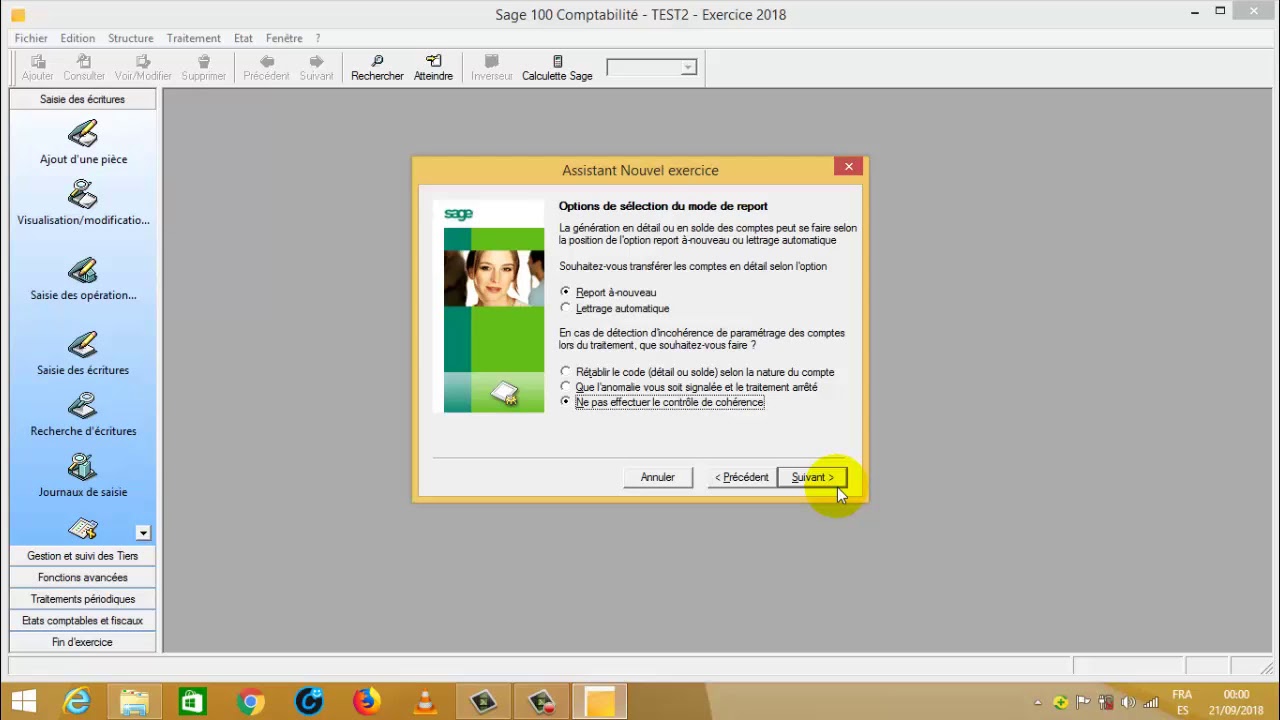Close the Assistant Nouvel exercice dialog
Image resolution: width=1280 pixels, height=720 pixels.
pos(848,167)
